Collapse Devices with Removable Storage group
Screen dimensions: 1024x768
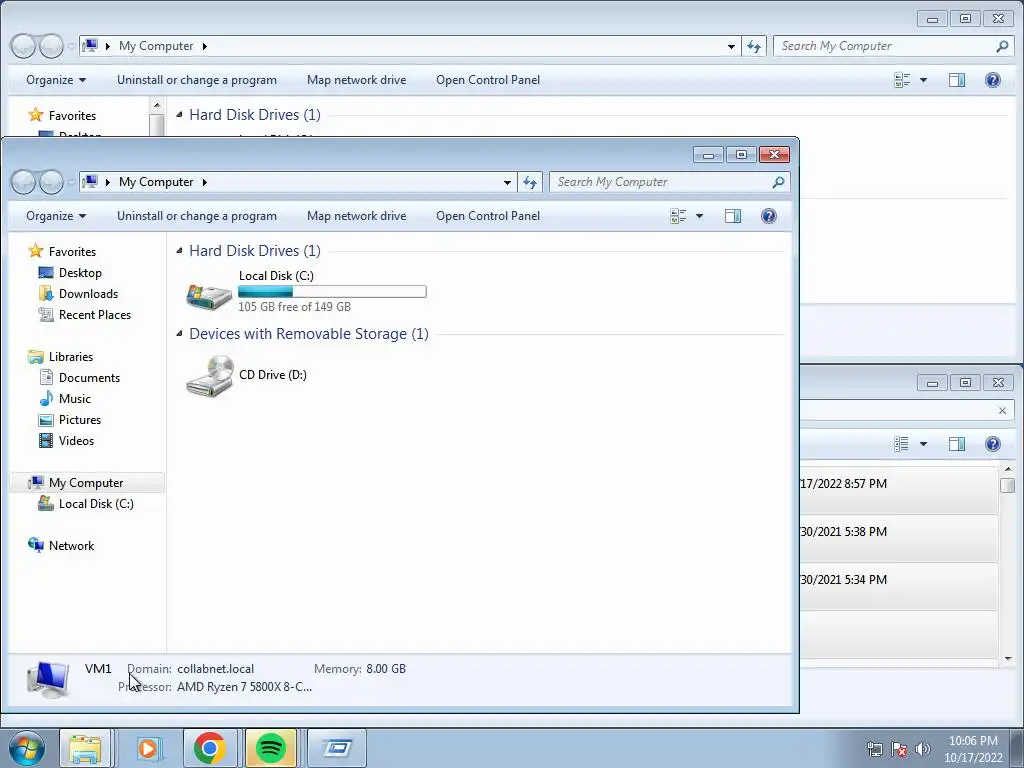point(180,334)
